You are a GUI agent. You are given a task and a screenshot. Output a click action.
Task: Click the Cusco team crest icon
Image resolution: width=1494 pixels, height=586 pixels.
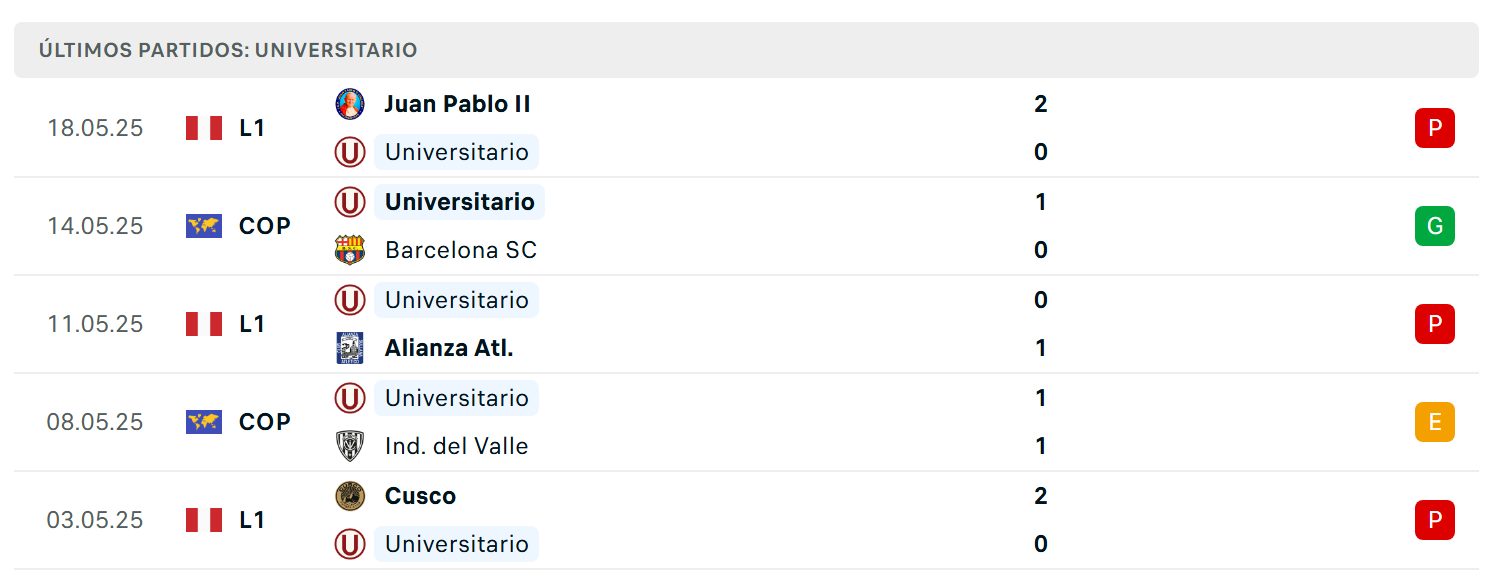click(350, 496)
